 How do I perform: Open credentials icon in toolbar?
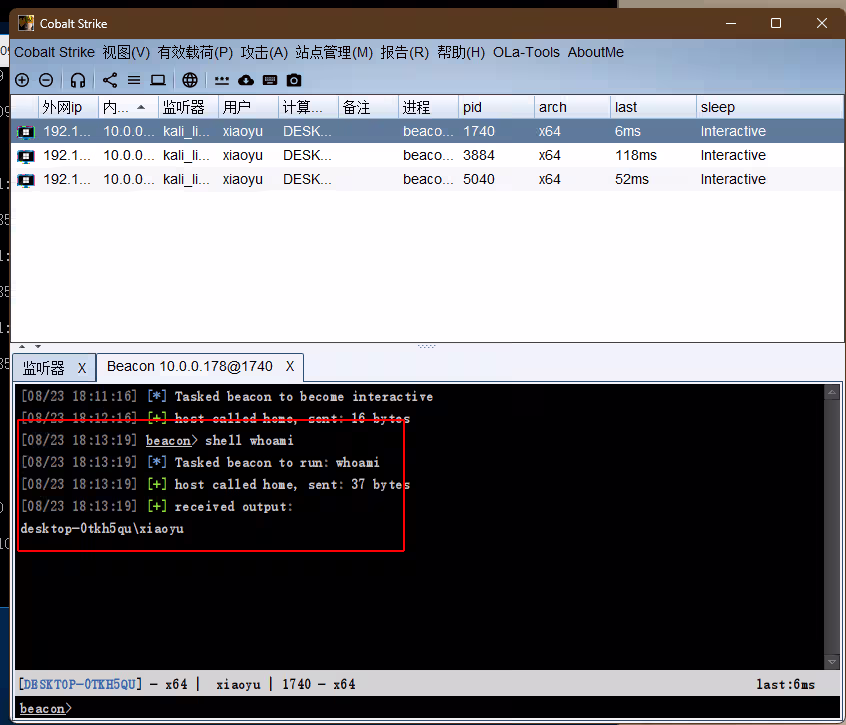tap(222, 80)
